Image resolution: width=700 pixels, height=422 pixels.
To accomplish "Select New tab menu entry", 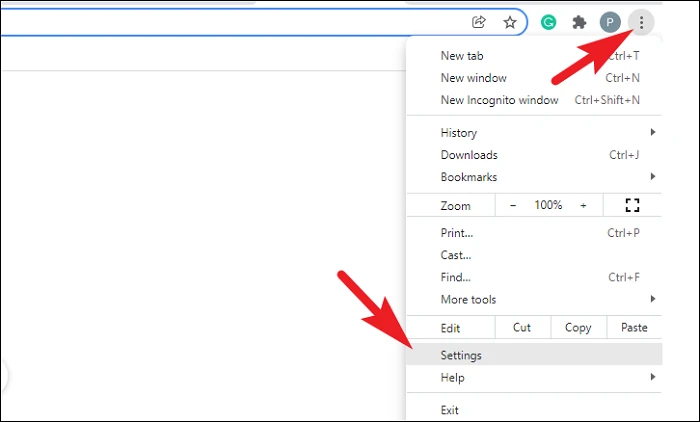I will pyautogui.click(x=534, y=56).
